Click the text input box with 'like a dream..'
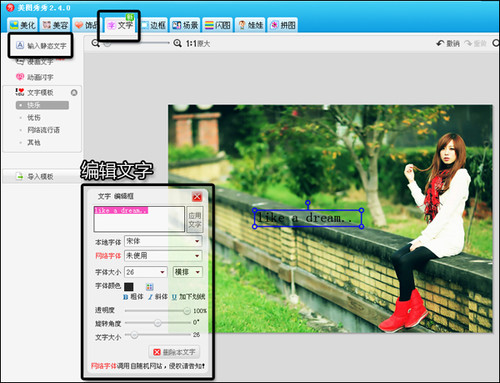Image resolution: width=500 pixels, height=383 pixels. pos(139,219)
